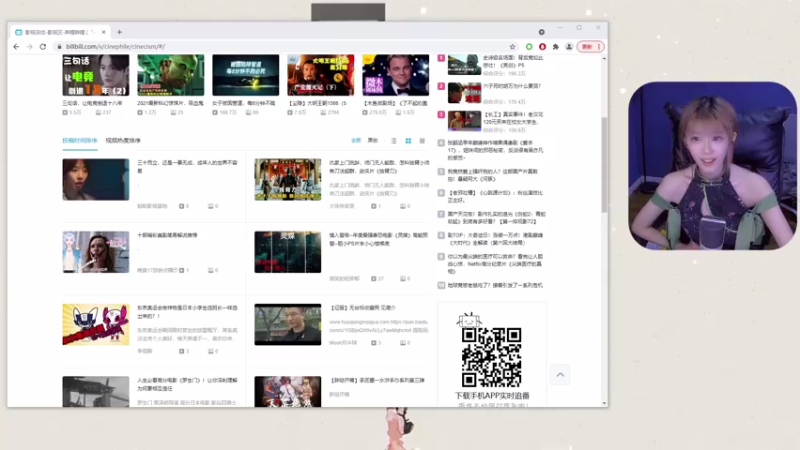Open the martial-arts poster thumbnail

click(288, 392)
